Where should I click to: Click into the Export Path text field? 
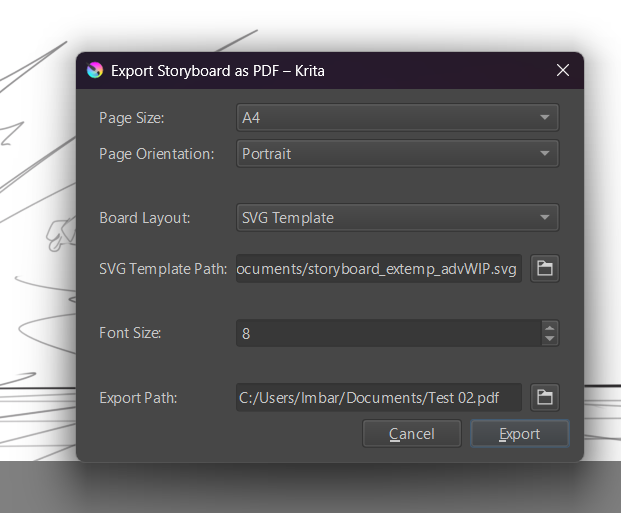click(379, 397)
